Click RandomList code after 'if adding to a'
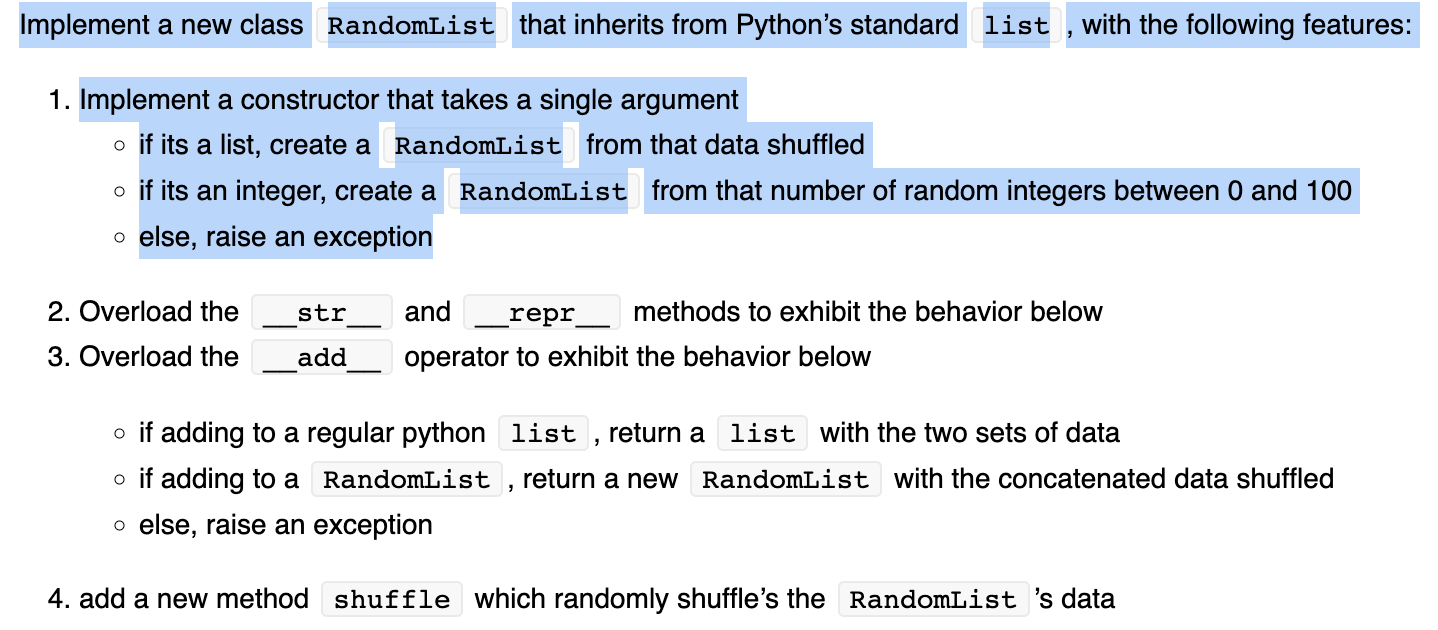The width and height of the screenshot is (1438, 630). [x=406, y=479]
